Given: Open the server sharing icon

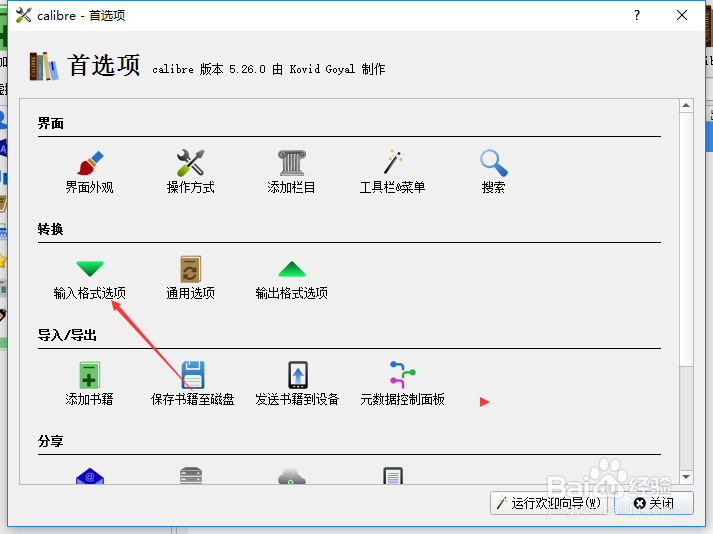Looking at the screenshot, I should click(191, 476).
